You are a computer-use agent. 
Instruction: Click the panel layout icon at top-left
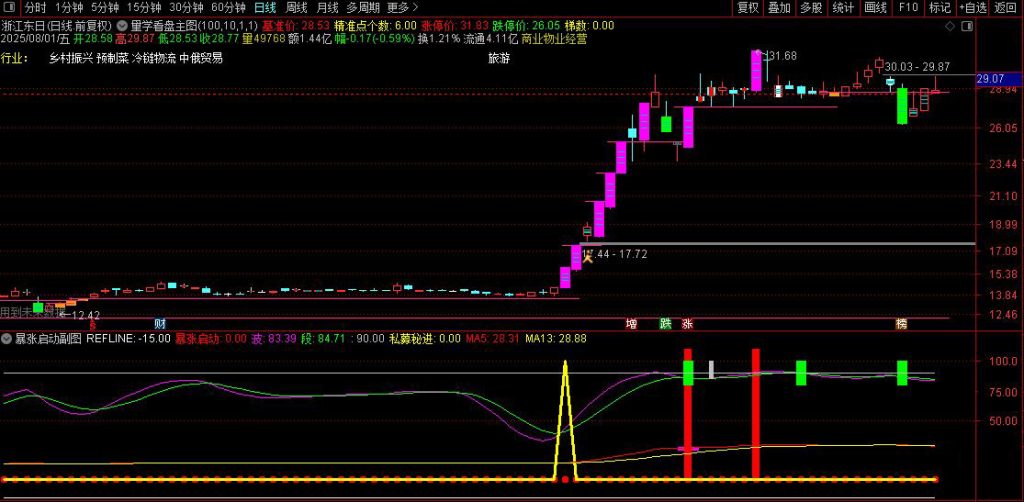tap(10, 7)
